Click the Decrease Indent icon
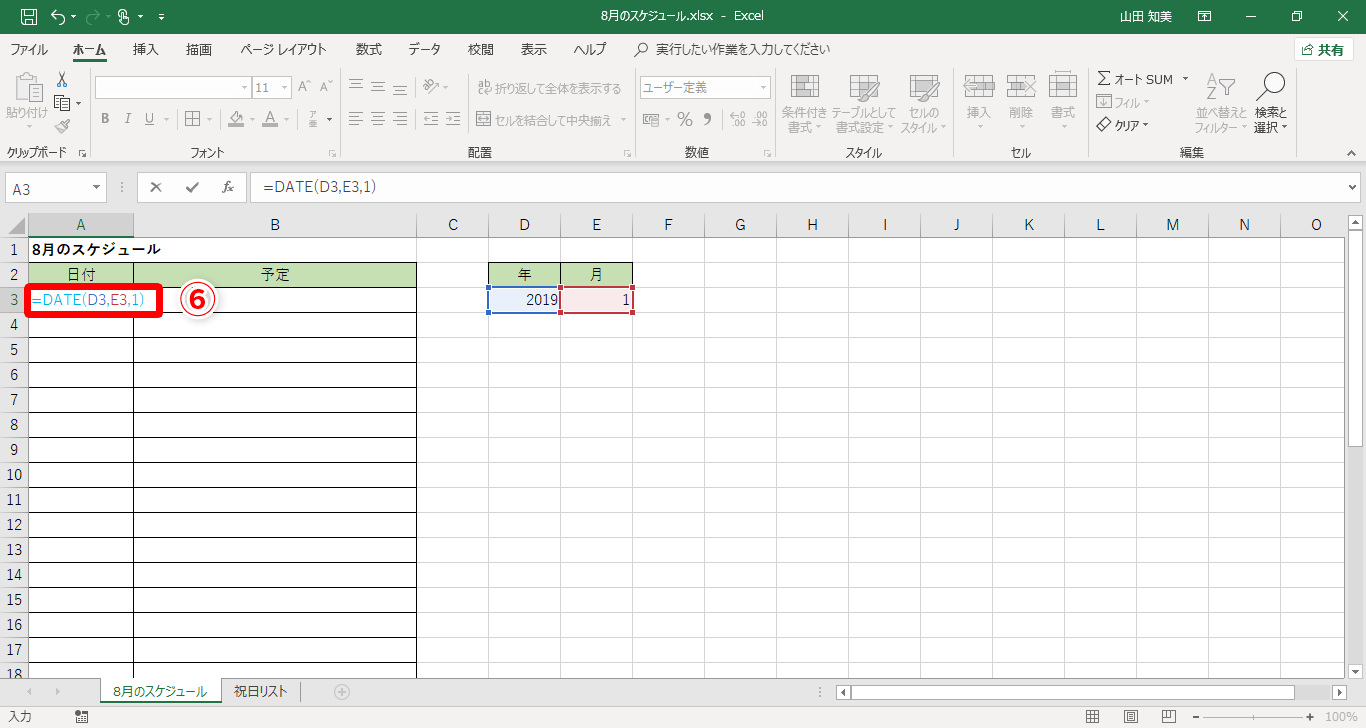This screenshot has width=1366, height=728. coord(430,119)
